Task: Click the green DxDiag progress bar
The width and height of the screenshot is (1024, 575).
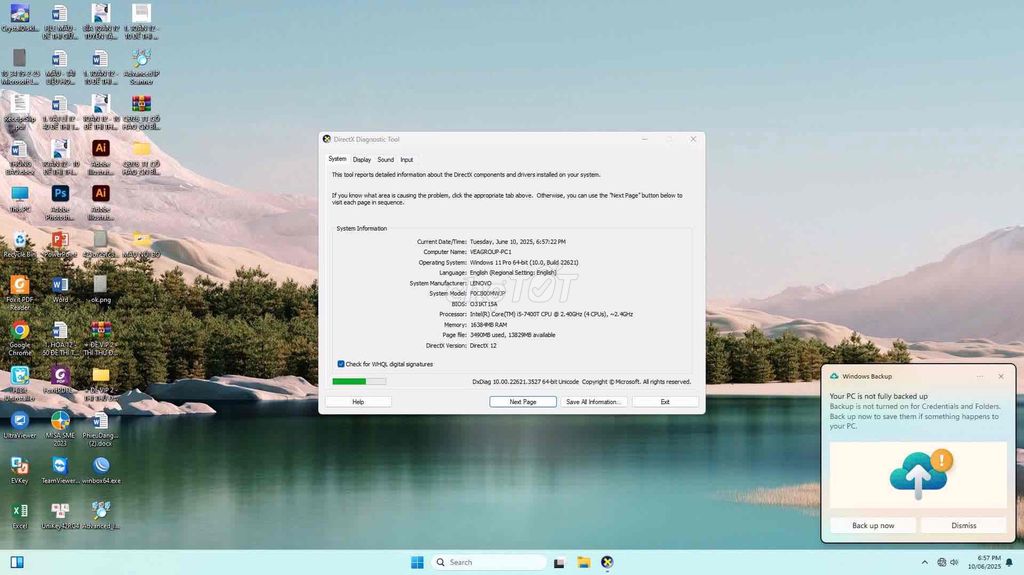Action: (359, 382)
